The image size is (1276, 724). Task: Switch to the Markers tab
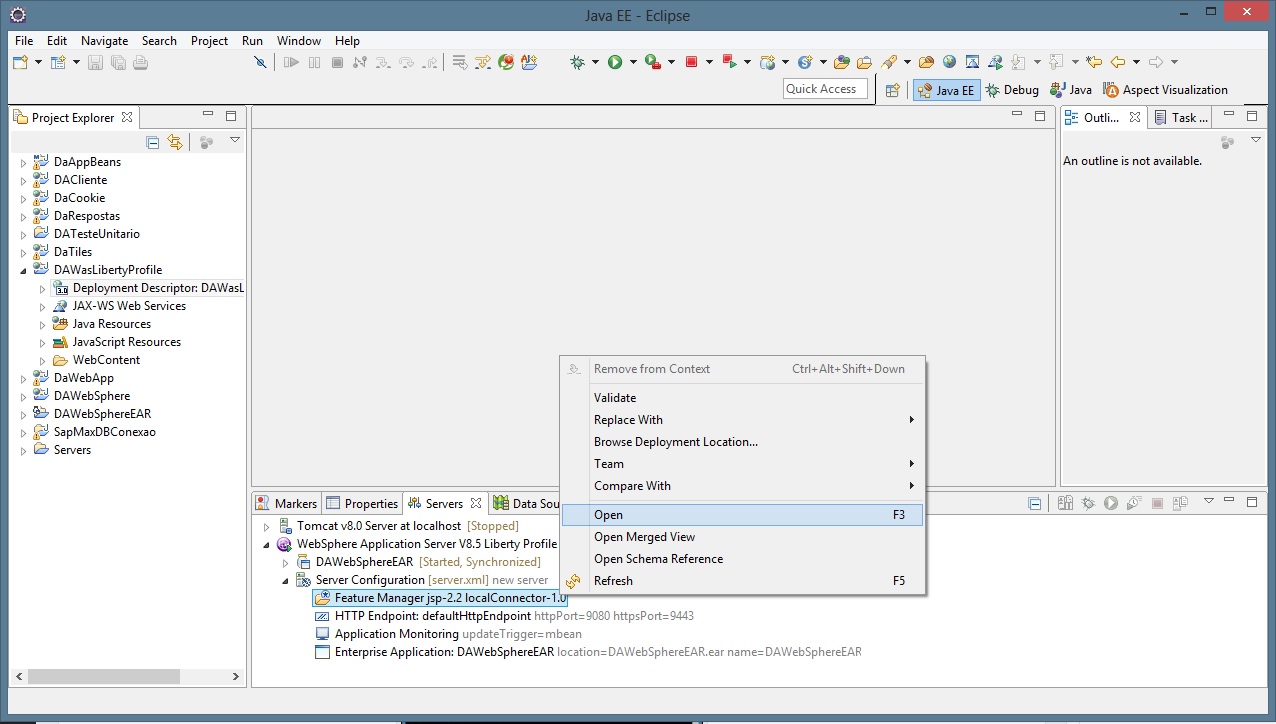pyautogui.click(x=287, y=503)
